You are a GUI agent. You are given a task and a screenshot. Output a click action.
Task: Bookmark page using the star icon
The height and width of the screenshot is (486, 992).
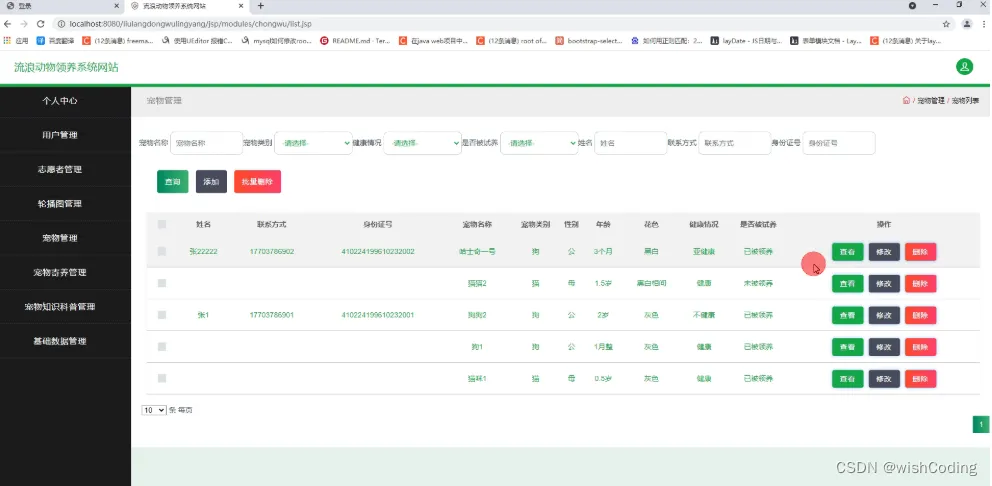coord(946,24)
